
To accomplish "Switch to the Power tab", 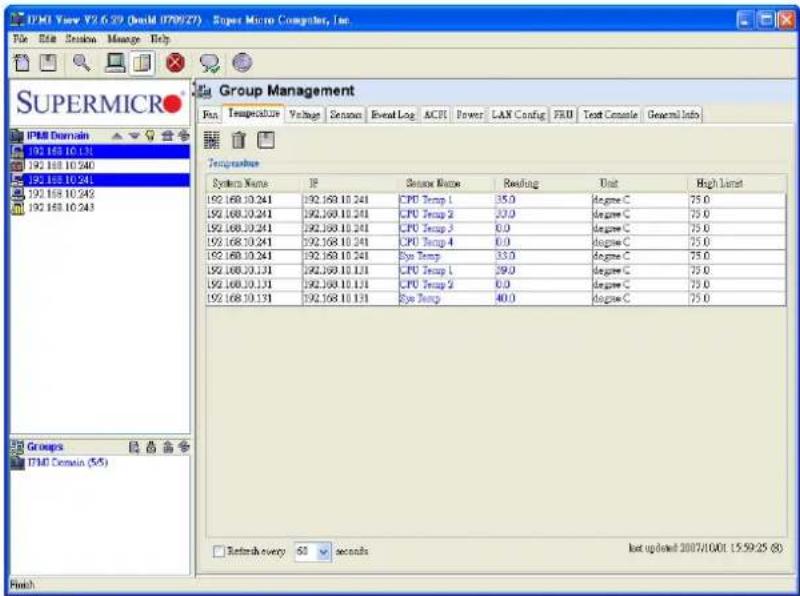I will 469,114.
